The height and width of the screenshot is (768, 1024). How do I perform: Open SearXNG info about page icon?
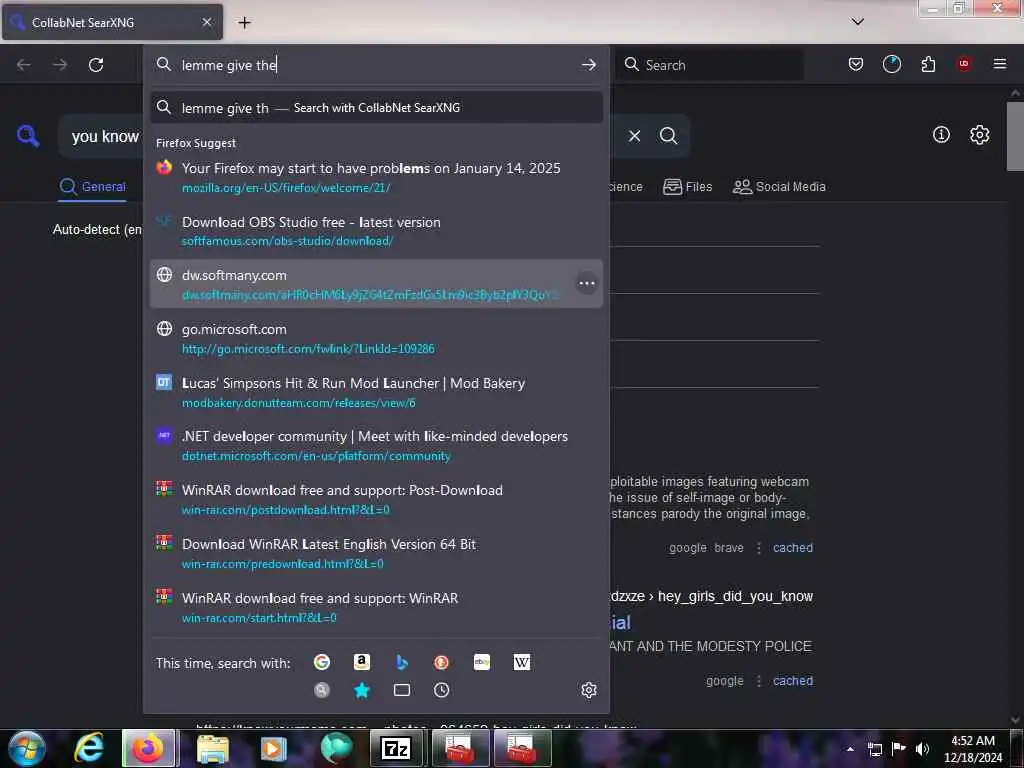pos(941,135)
